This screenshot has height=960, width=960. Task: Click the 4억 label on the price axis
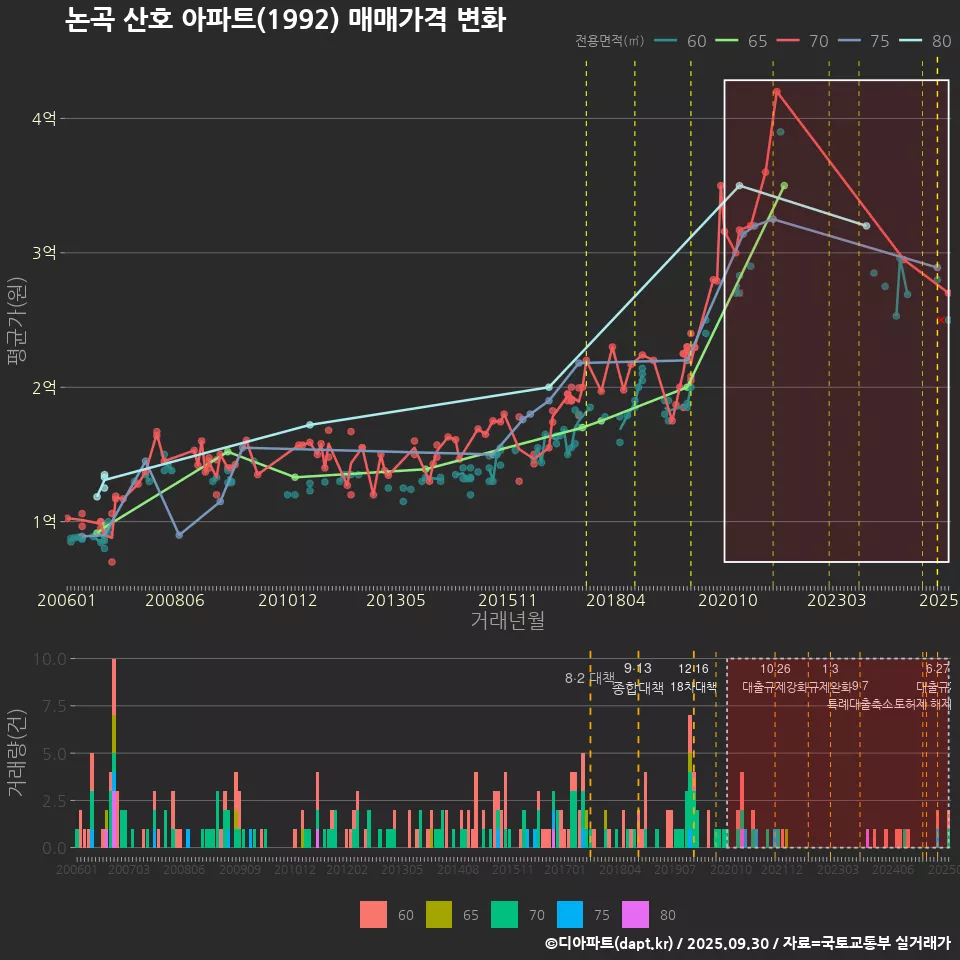pyautogui.click(x=44, y=118)
